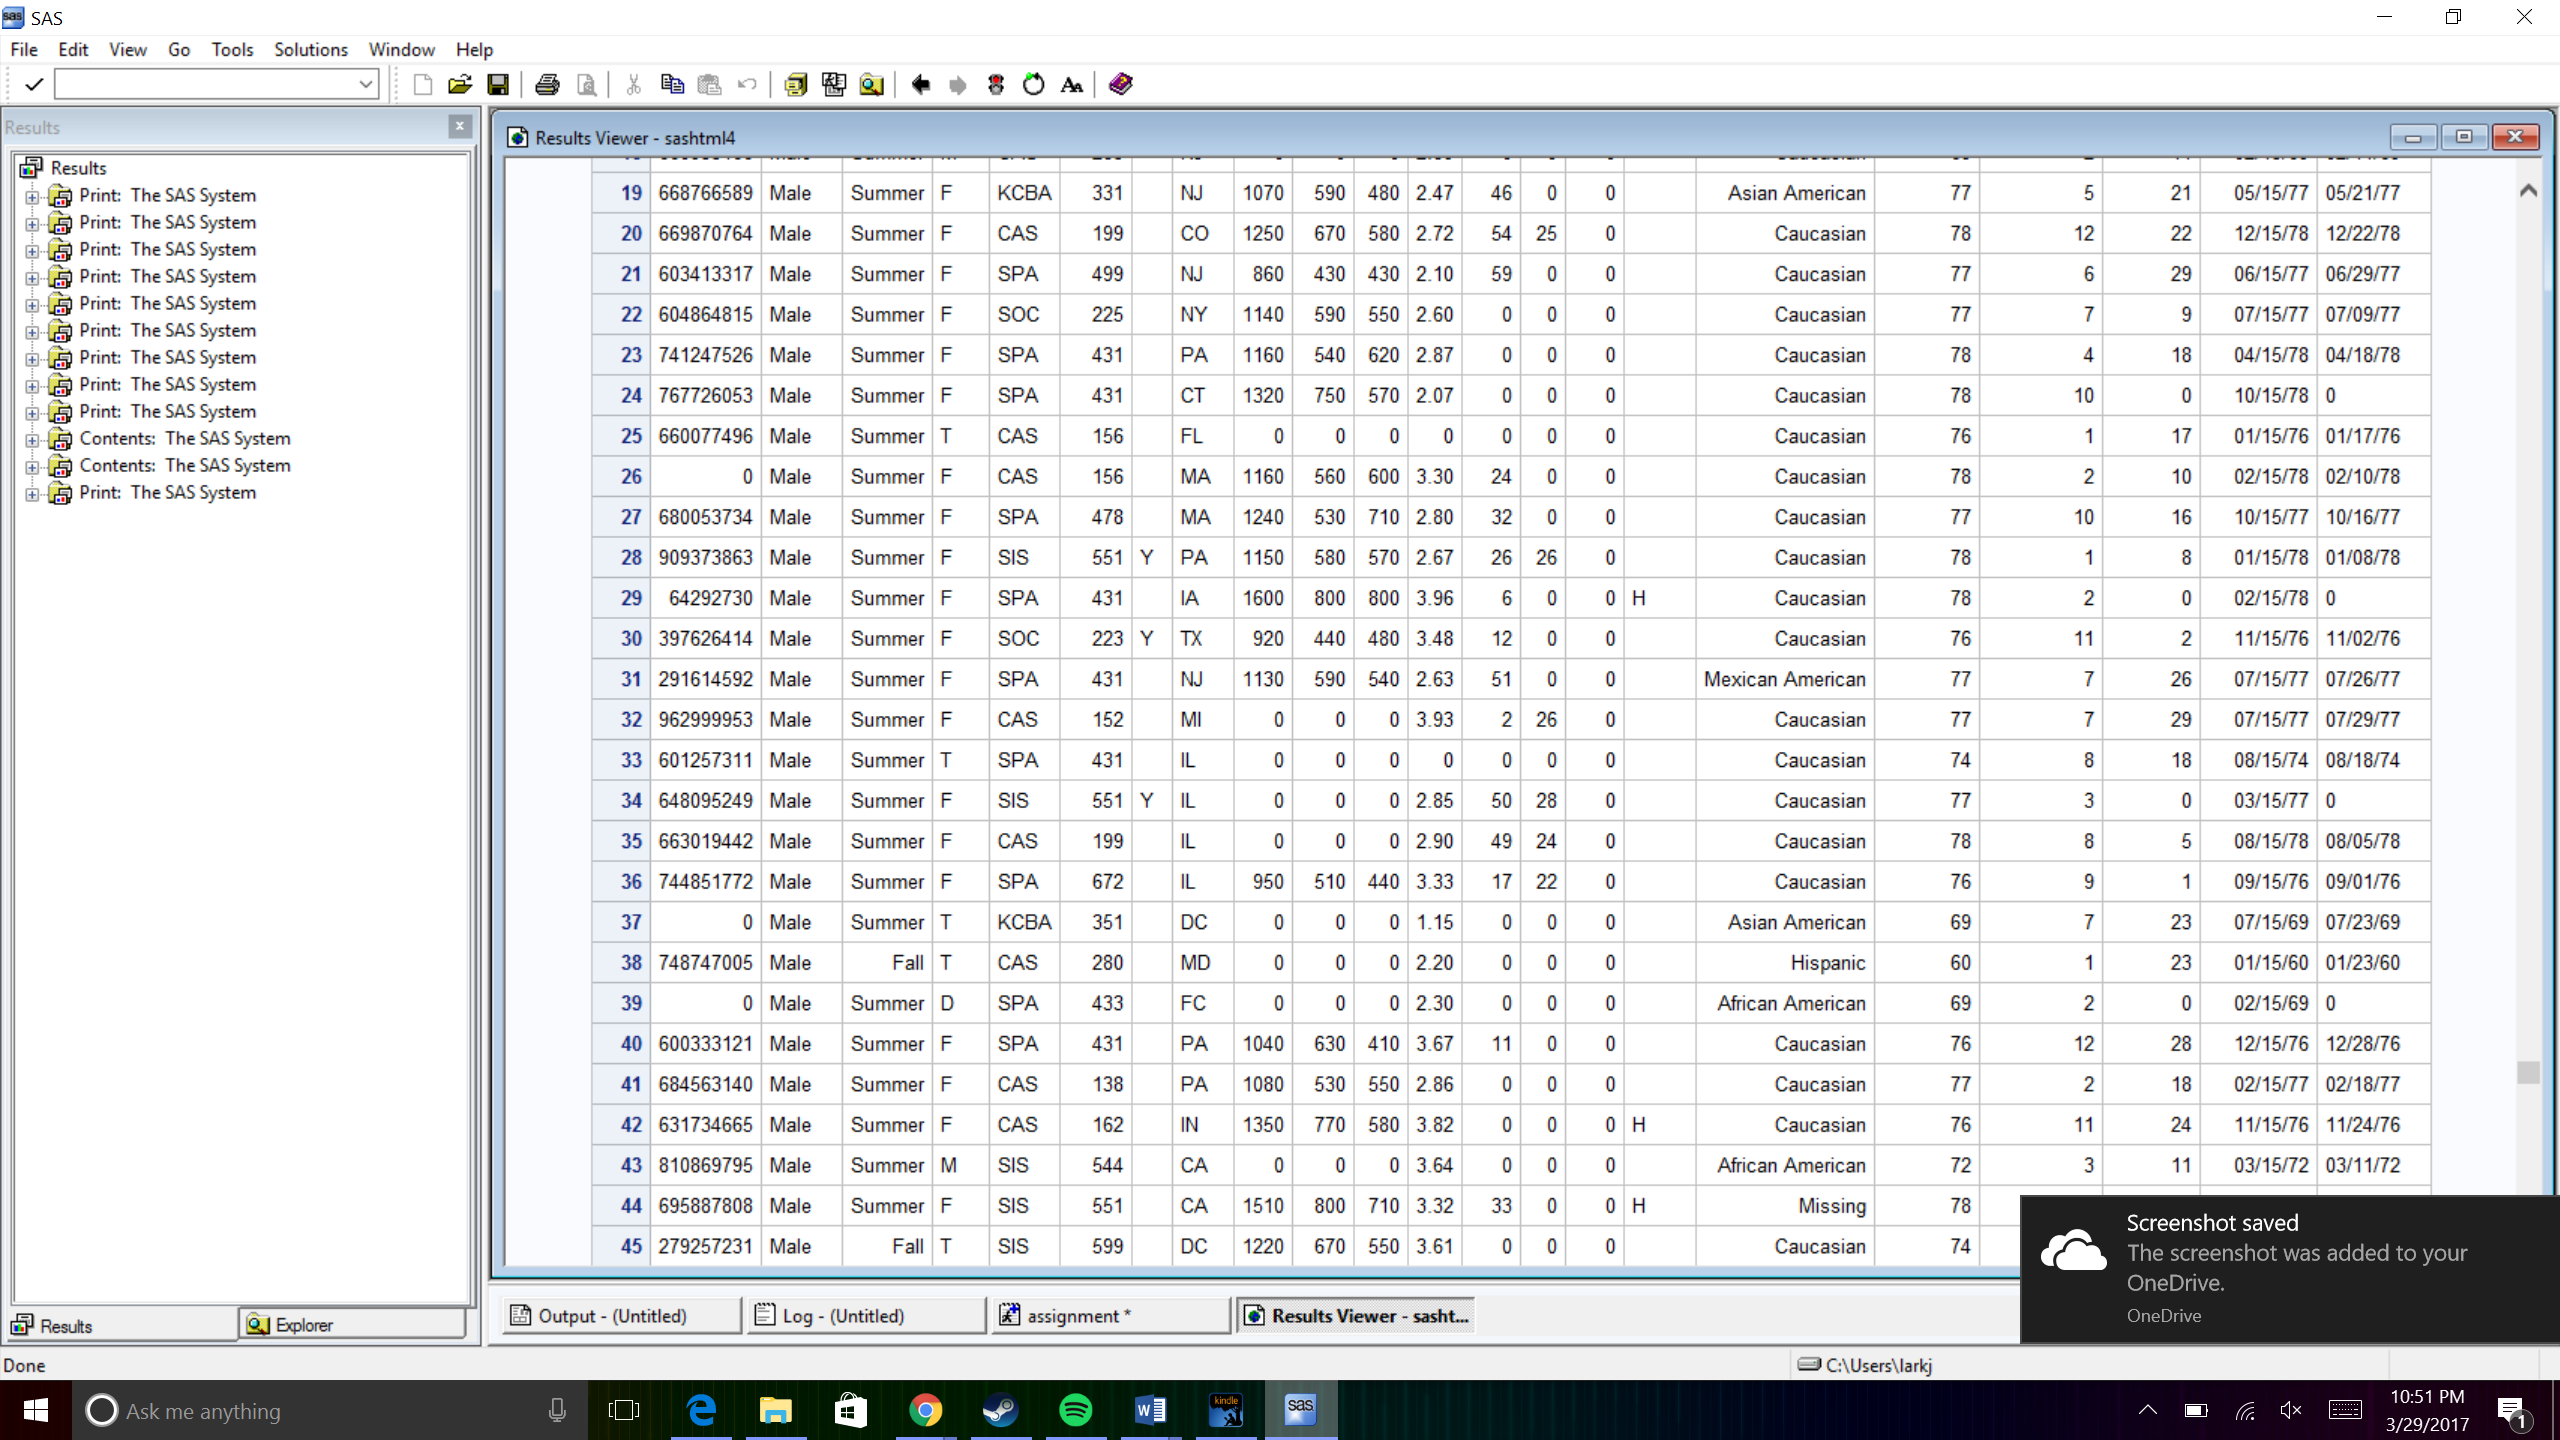The image size is (2560, 1440).
Task: Click the Stop traffic light icon
Action: [x=996, y=85]
